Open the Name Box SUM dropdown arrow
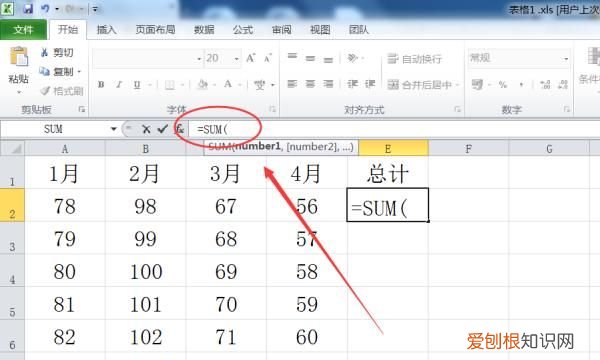Viewport: 600px width, 360px height. pyautogui.click(x=114, y=129)
